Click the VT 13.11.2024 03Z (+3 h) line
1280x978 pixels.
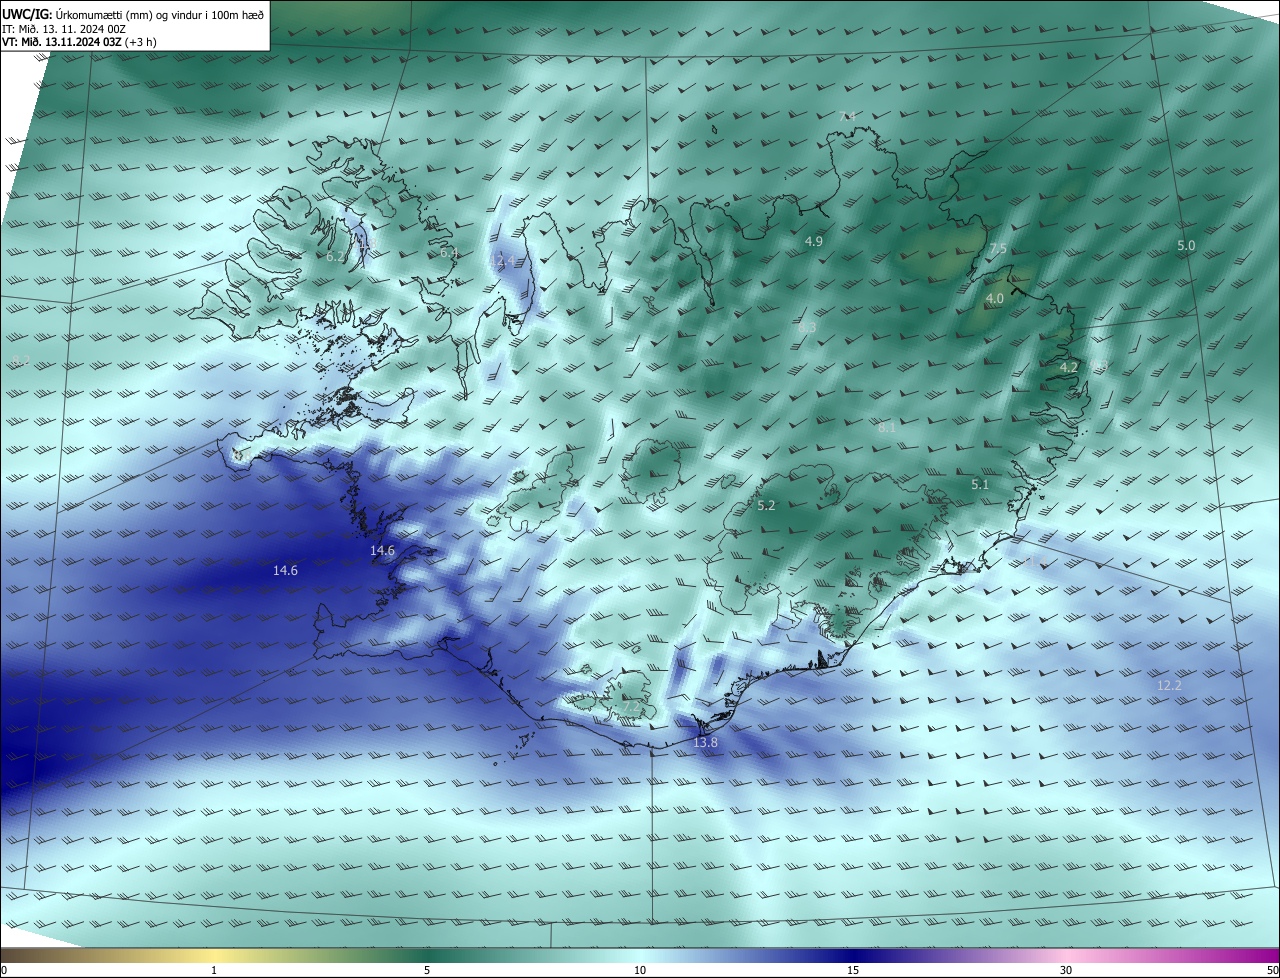[x=79, y=42]
